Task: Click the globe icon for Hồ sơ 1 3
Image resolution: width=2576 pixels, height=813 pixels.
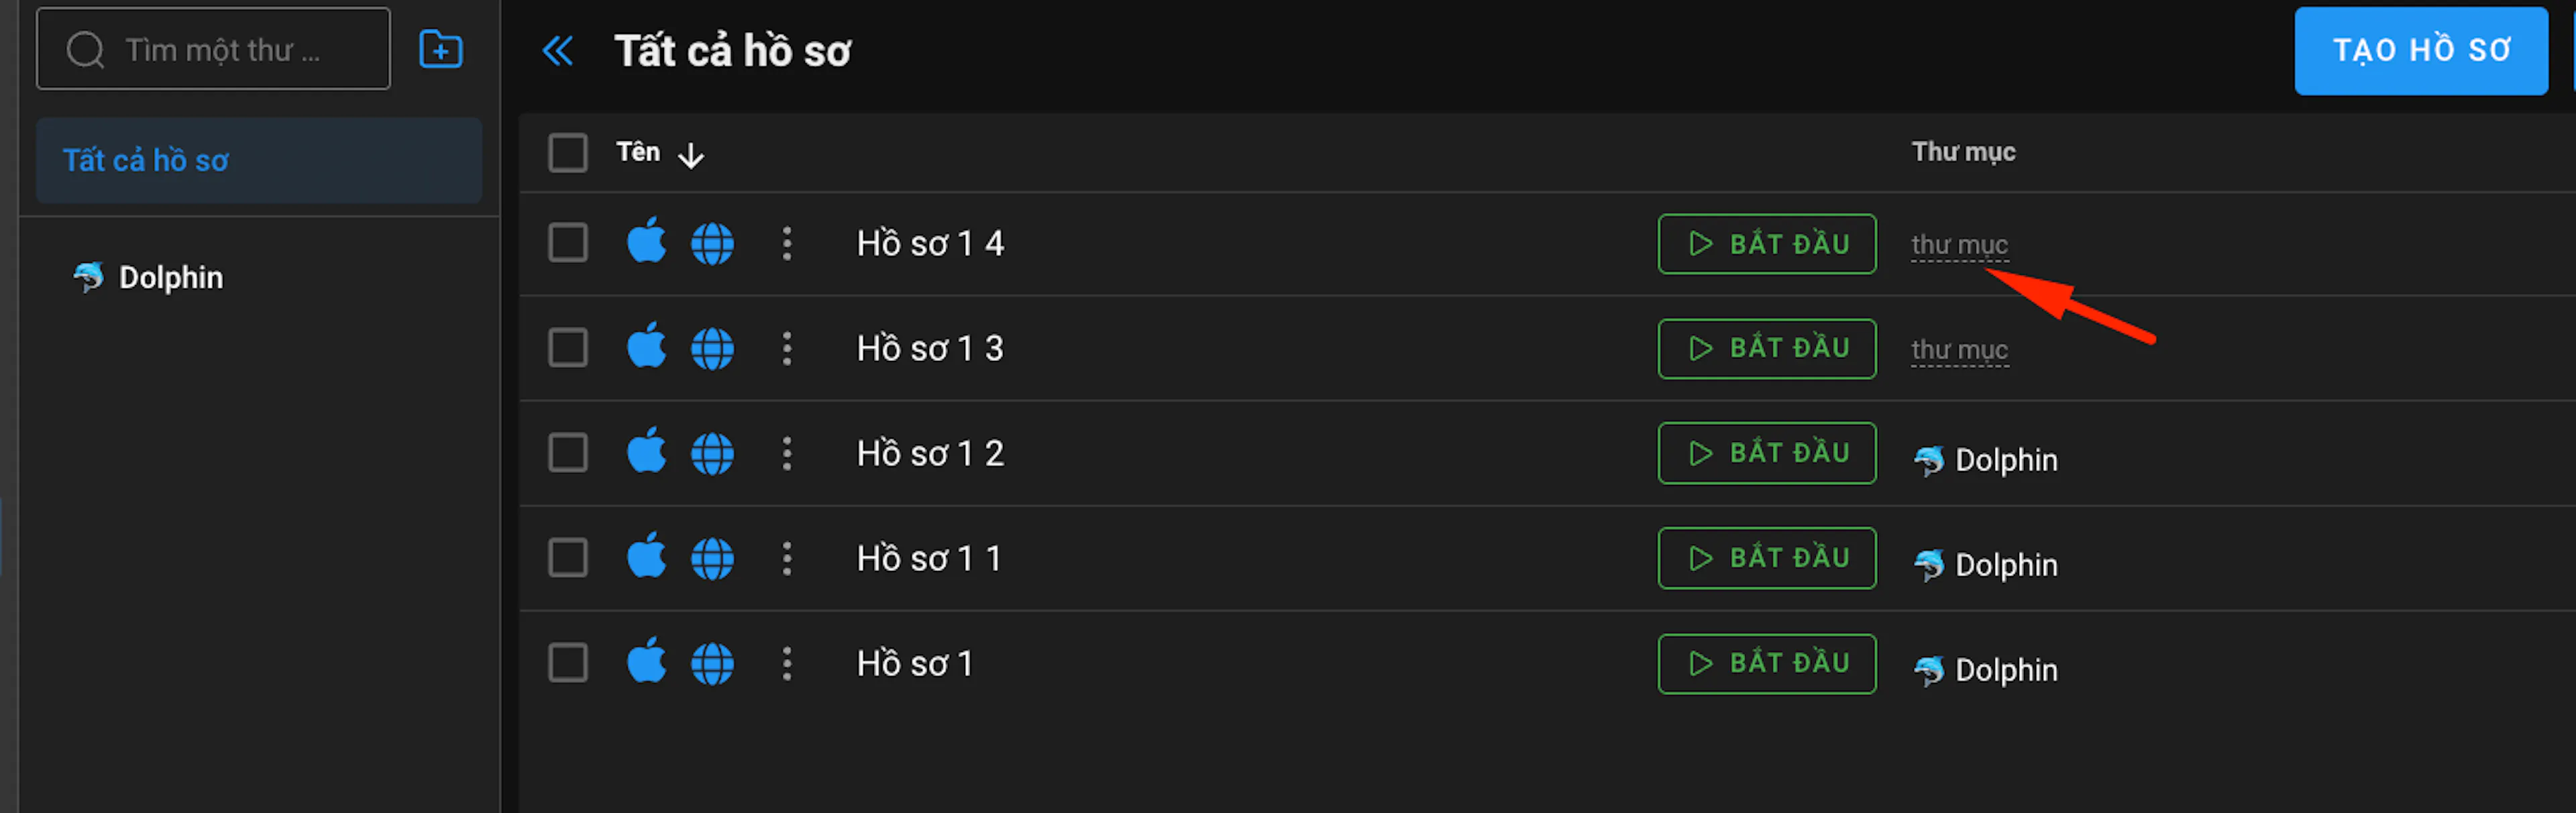Action: tap(712, 349)
